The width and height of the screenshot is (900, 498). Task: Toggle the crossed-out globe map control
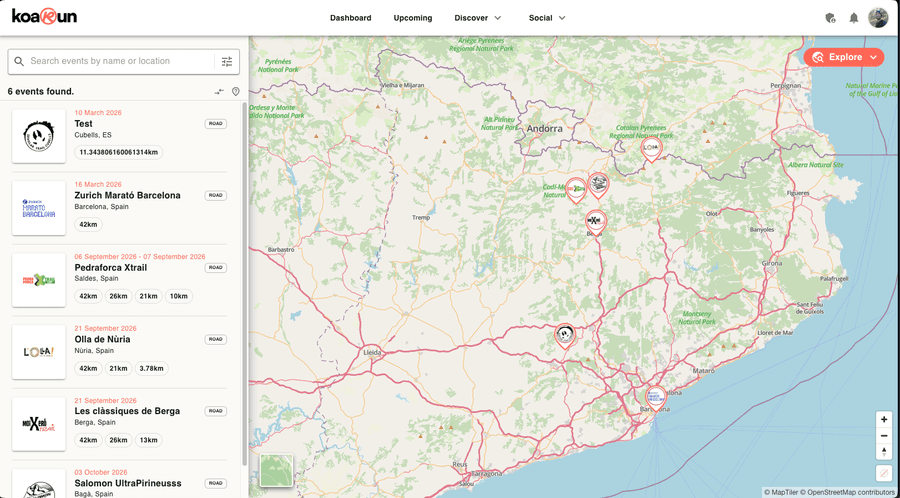pyautogui.click(x=883, y=473)
